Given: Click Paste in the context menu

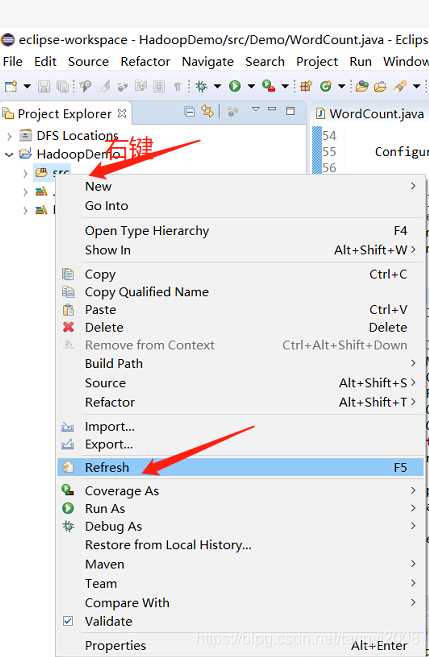Looking at the screenshot, I should tap(240, 310).
